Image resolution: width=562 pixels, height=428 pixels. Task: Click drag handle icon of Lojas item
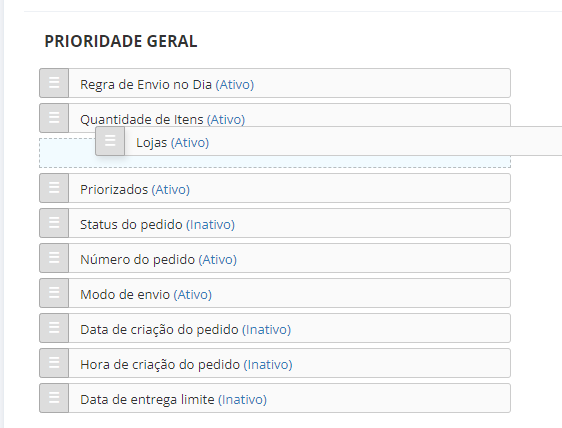pyautogui.click(x=110, y=141)
